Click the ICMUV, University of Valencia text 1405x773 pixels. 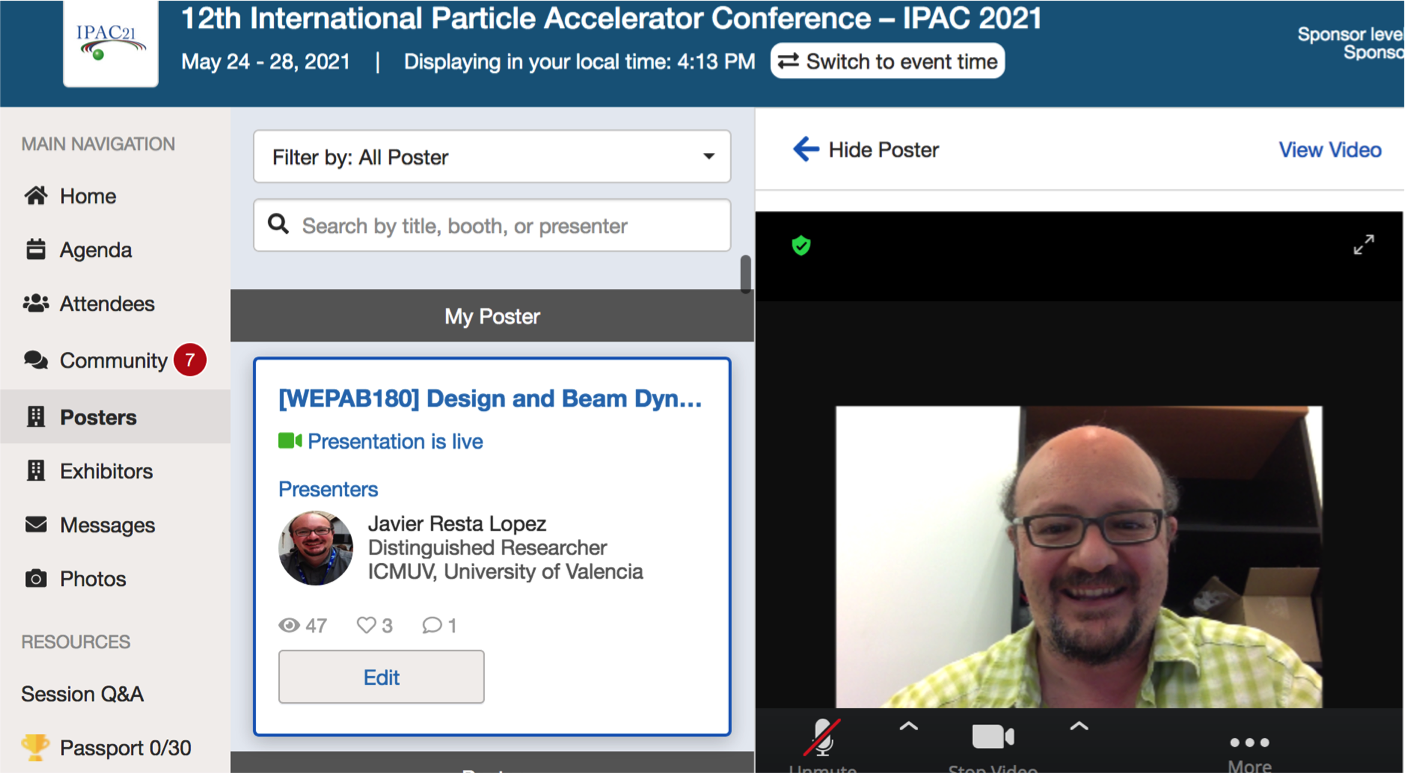pyautogui.click(x=505, y=572)
